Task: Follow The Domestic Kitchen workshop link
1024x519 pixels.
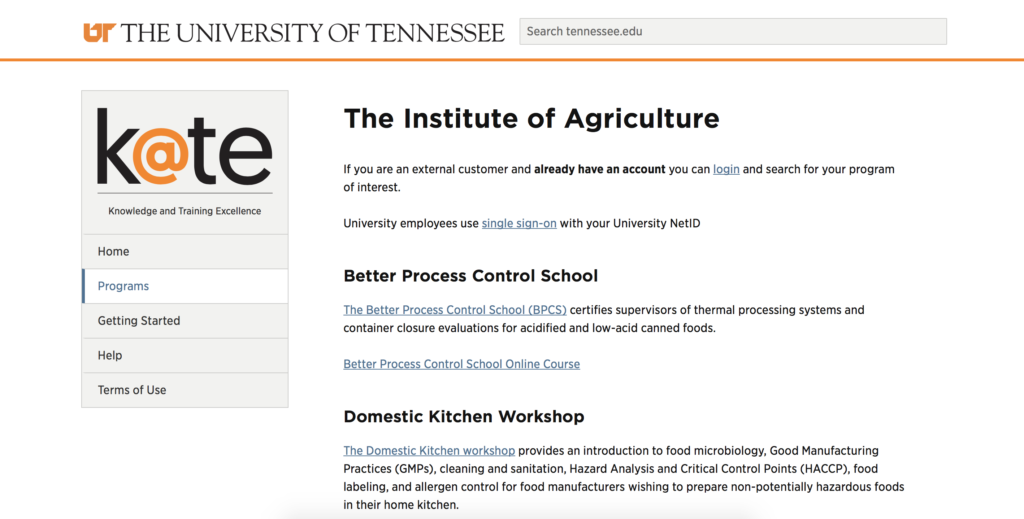Action: tap(429, 450)
